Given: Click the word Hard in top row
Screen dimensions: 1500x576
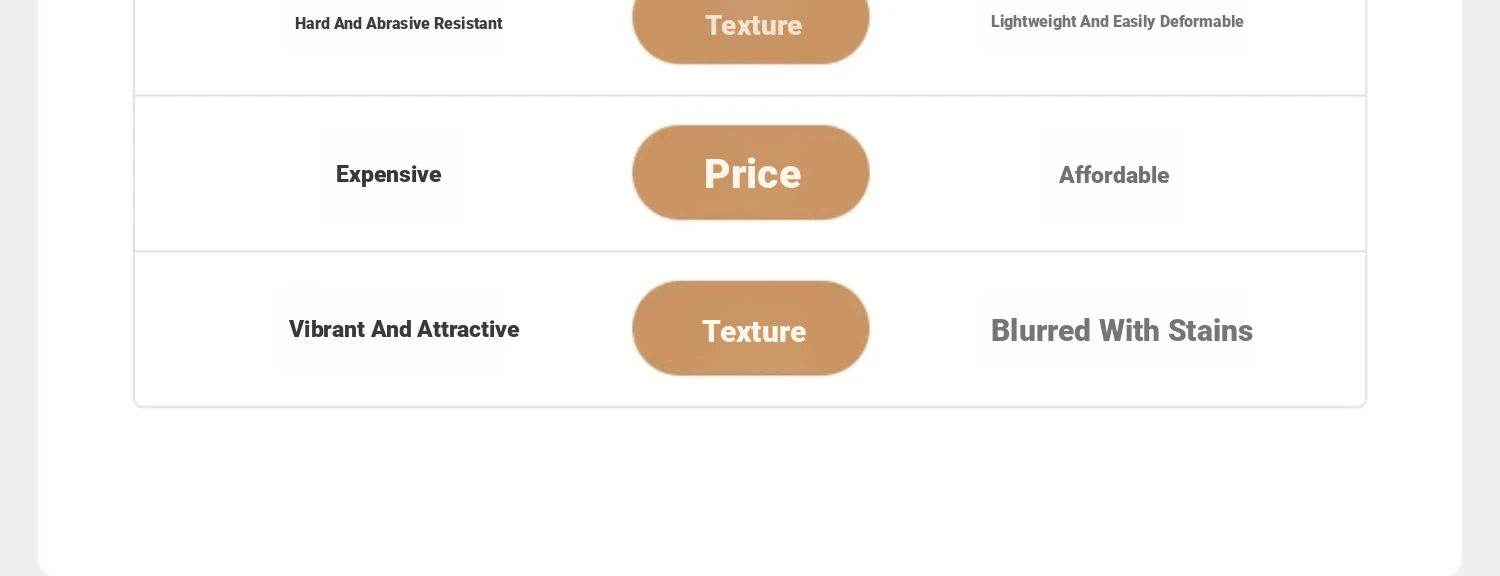Looking at the screenshot, I should pos(312,24).
